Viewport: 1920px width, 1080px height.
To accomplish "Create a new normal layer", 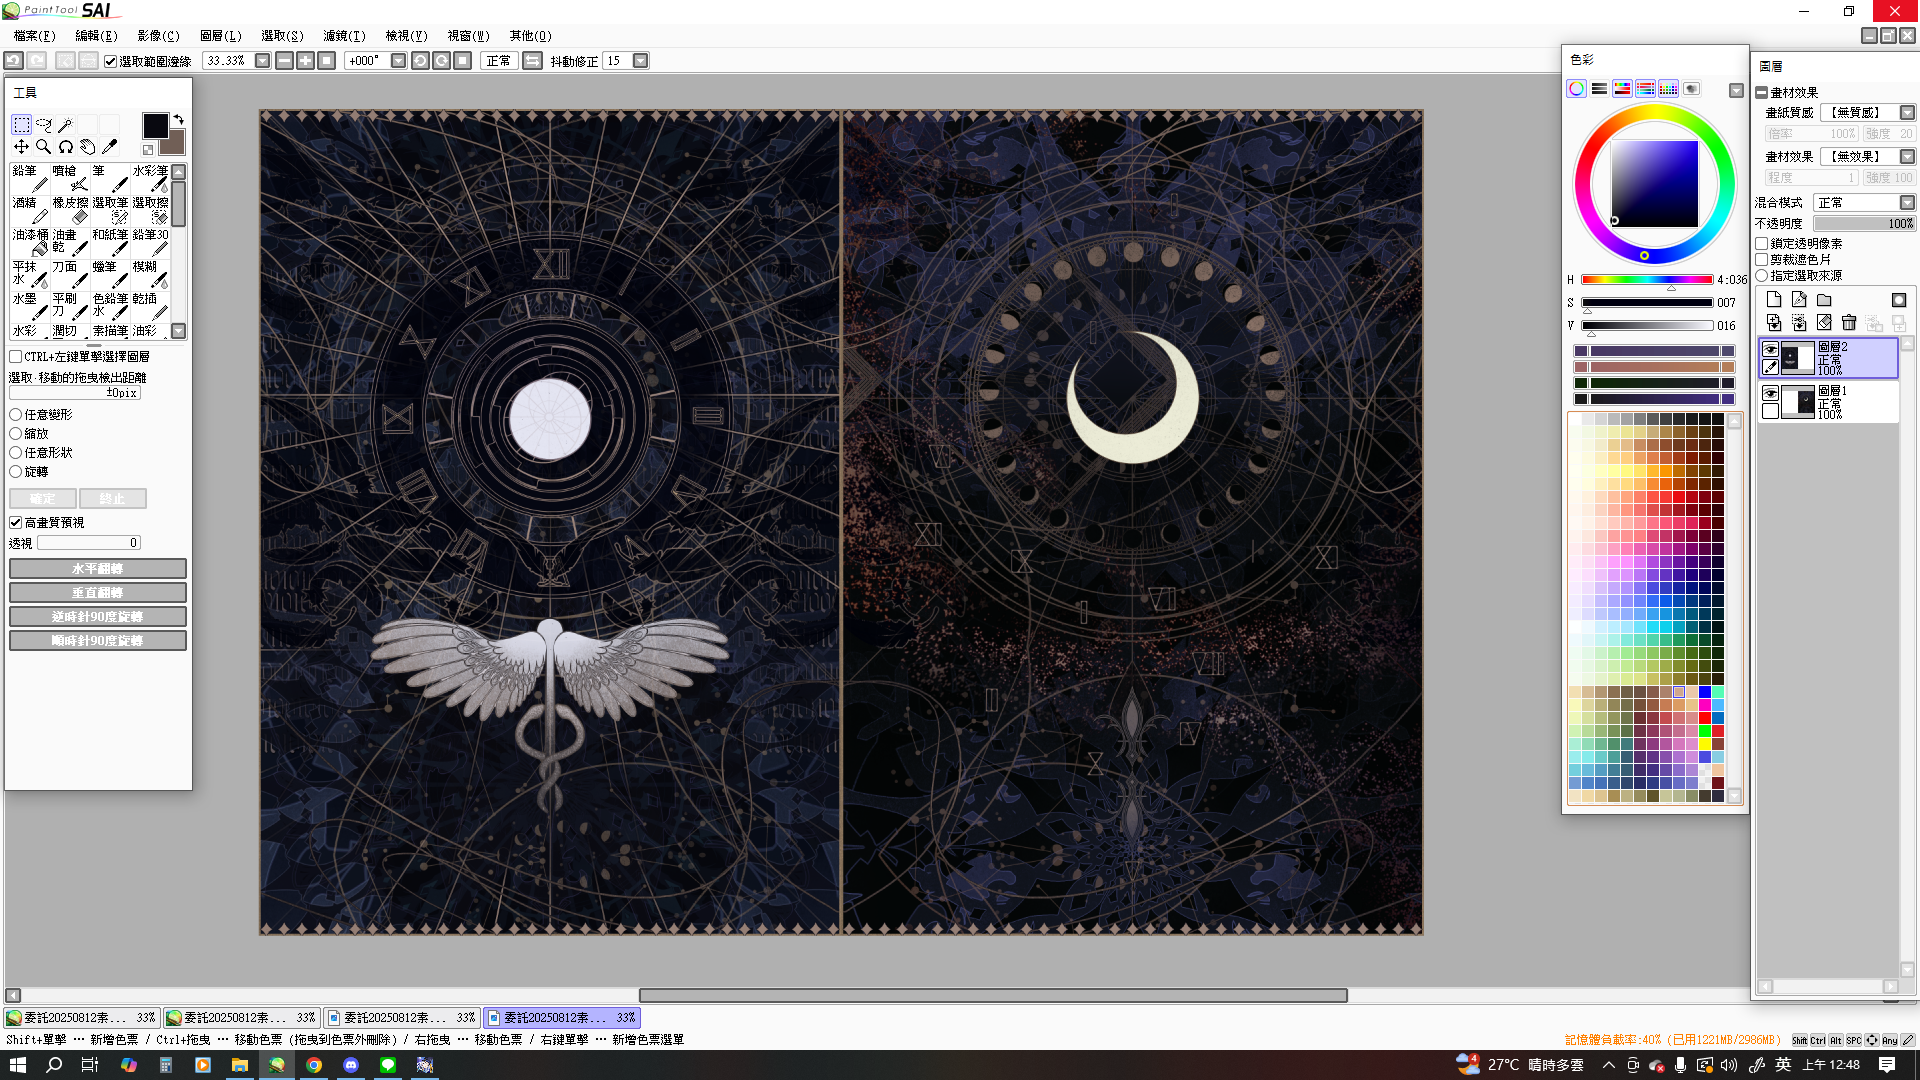I will (1774, 300).
